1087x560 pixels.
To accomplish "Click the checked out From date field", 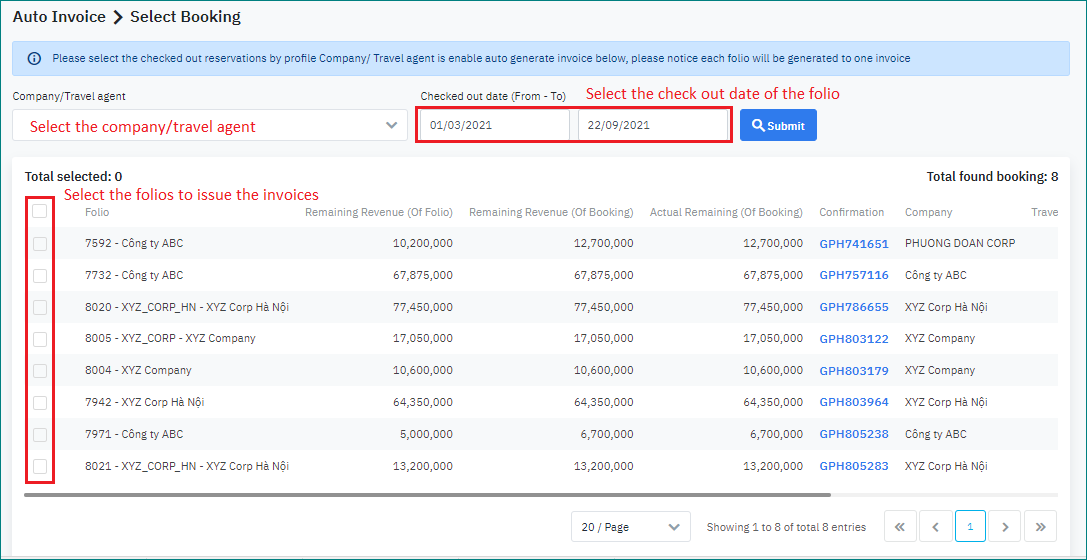I will click(494, 126).
